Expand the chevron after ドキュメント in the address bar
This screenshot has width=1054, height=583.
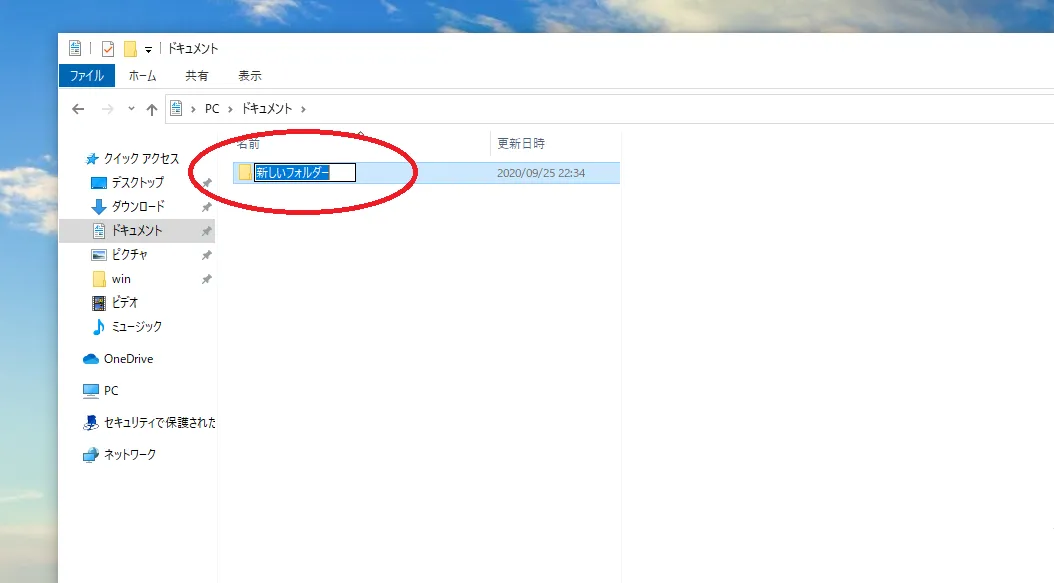303,108
